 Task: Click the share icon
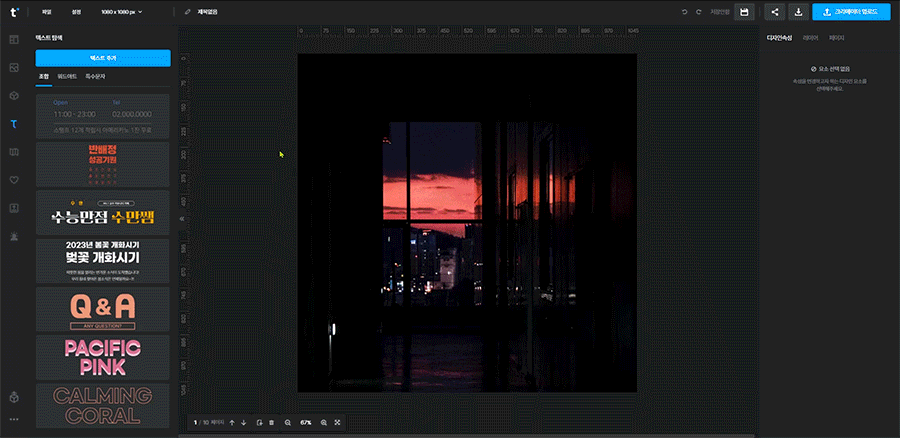pos(773,12)
